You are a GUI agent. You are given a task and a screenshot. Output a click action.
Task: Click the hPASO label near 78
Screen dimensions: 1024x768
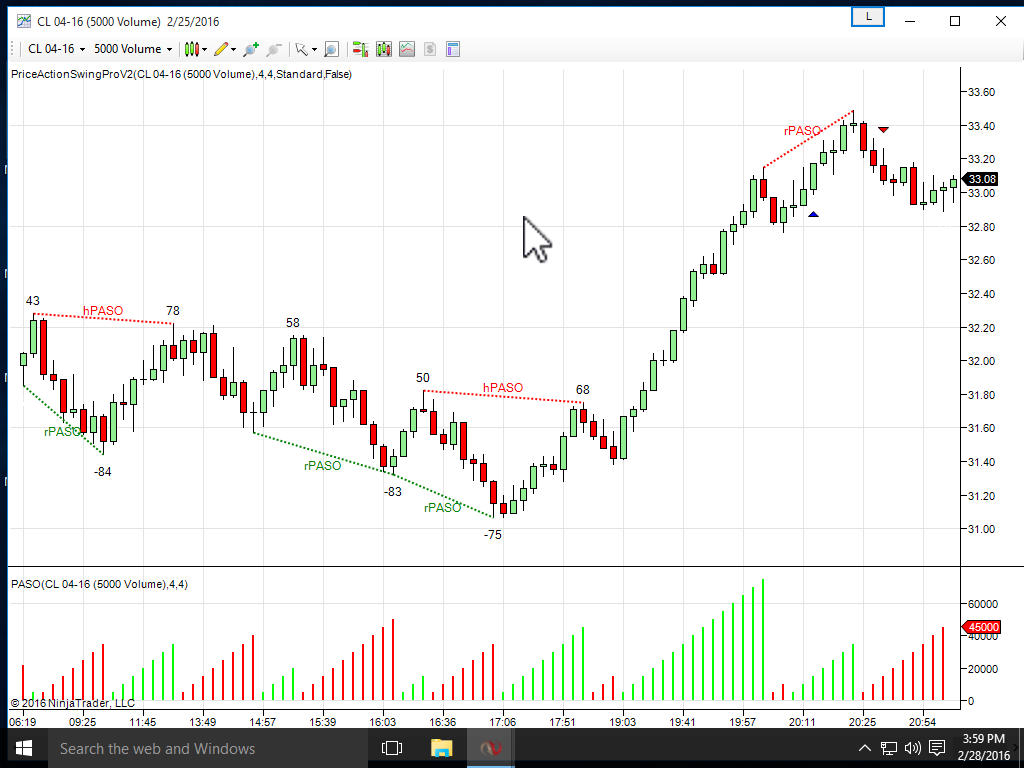(x=103, y=311)
